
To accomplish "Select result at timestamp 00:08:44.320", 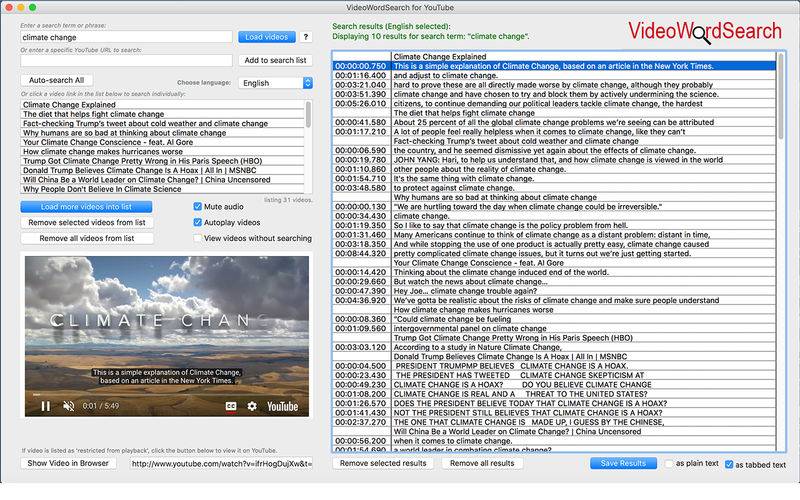I will [x=555, y=253].
